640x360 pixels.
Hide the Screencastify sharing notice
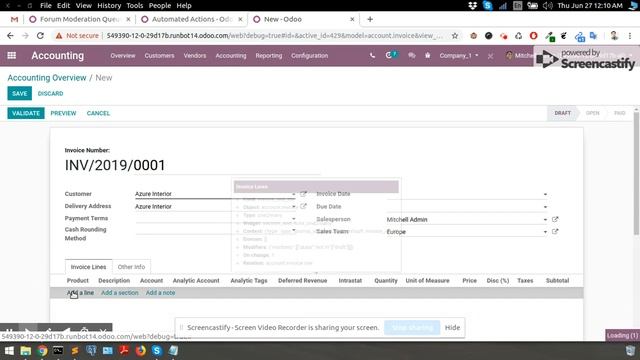point(452,327)
